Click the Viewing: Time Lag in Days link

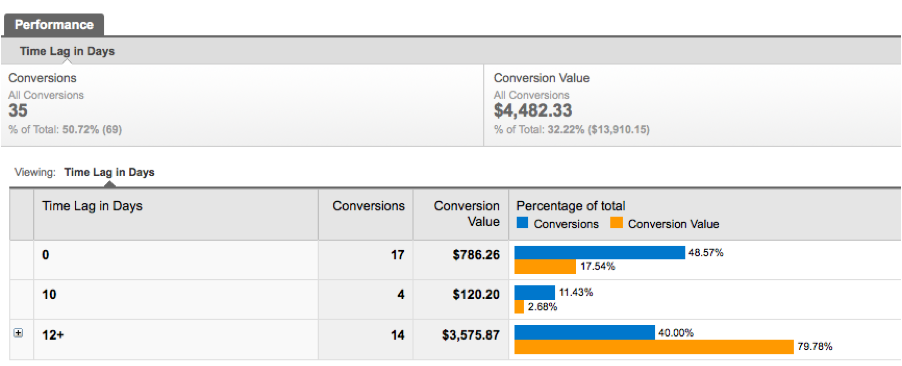(109, 172)
